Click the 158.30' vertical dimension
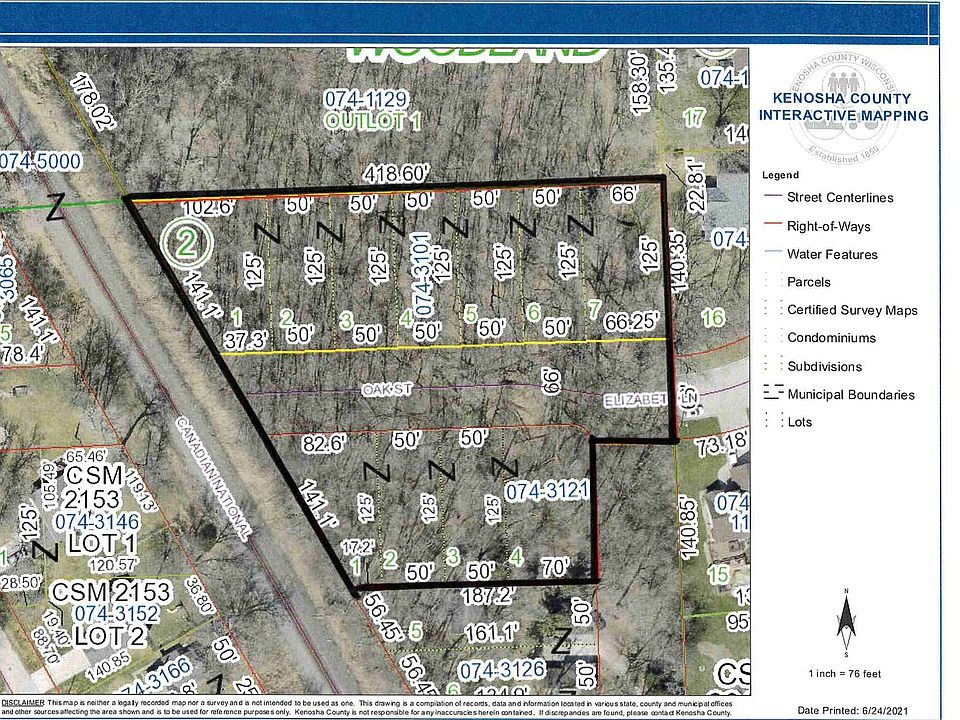 639,84
